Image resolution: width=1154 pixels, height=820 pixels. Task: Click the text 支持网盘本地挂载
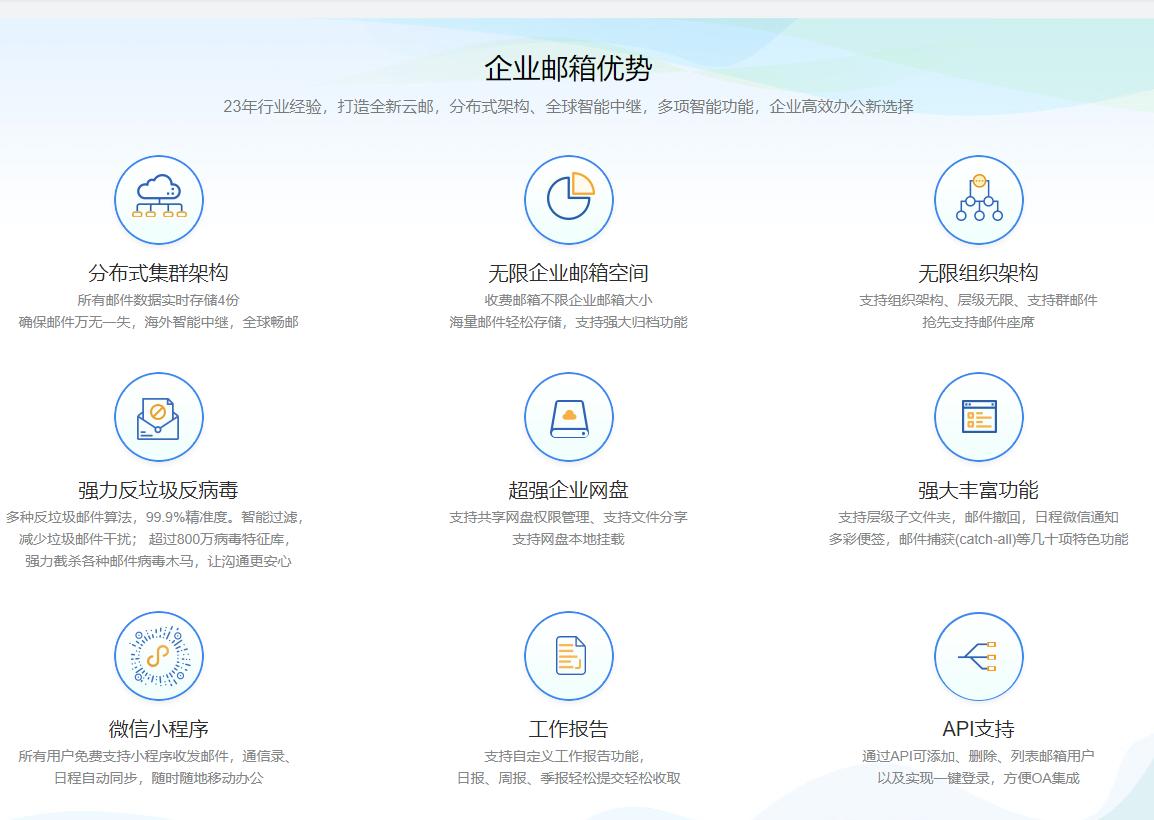pos(568,540)
